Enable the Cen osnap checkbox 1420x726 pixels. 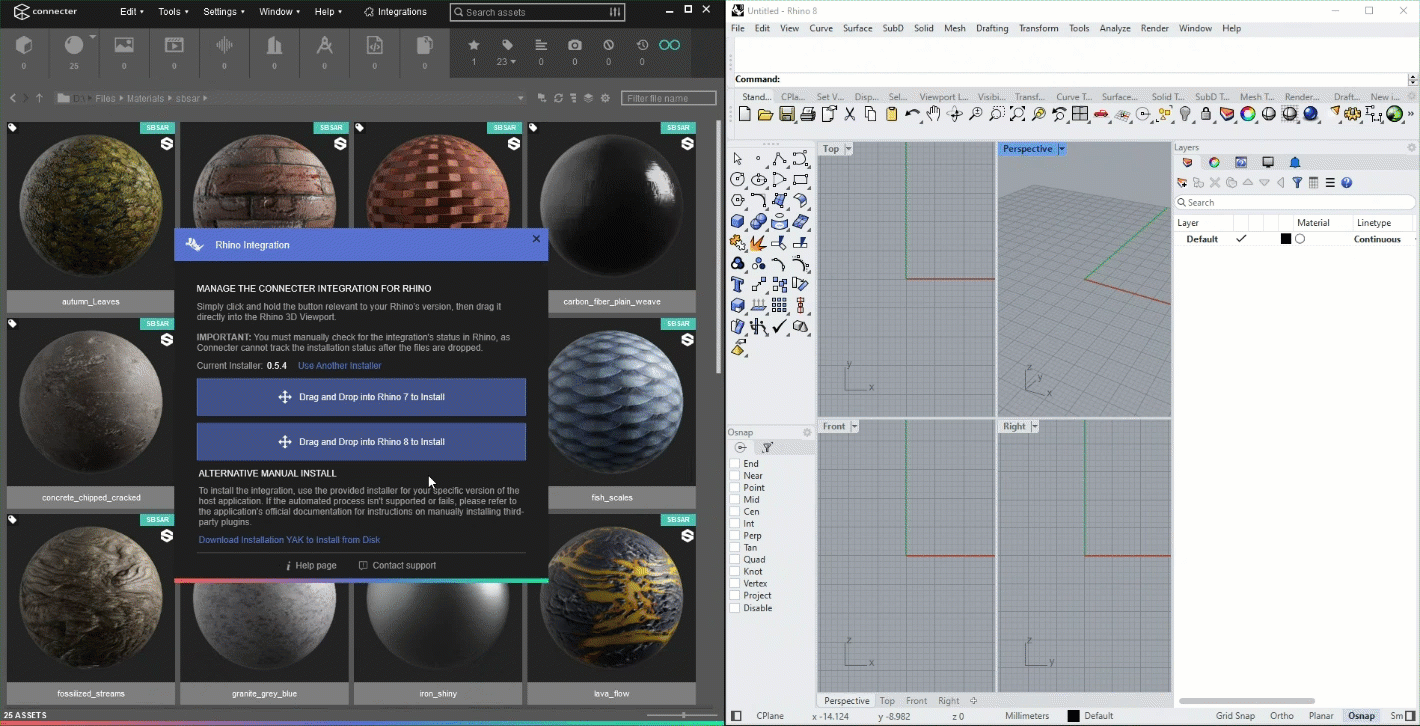point(735,512)
